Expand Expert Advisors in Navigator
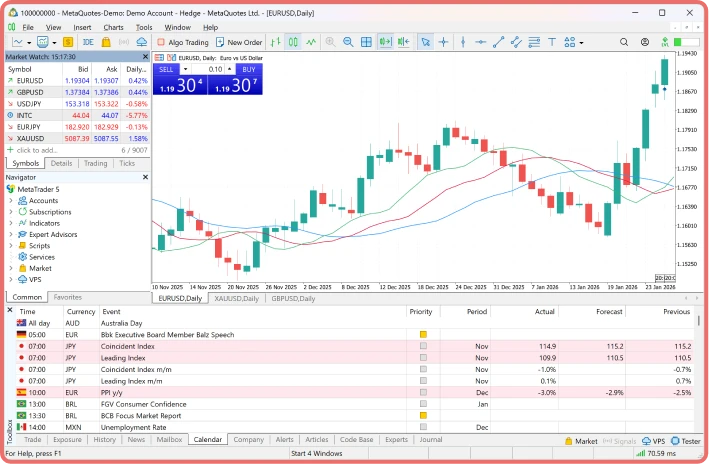The height and width of the screenshot is (464, 709). coord(11,234)
